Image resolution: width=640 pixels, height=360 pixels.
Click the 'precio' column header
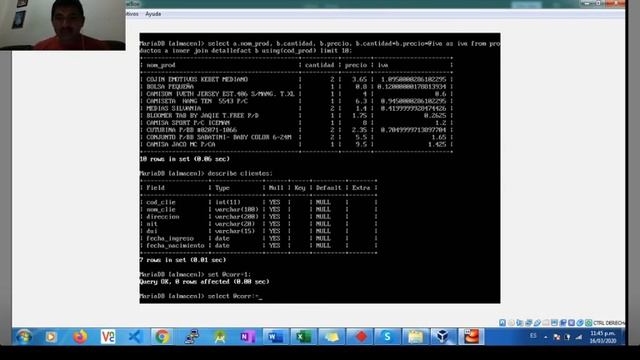tap(356, 65)
